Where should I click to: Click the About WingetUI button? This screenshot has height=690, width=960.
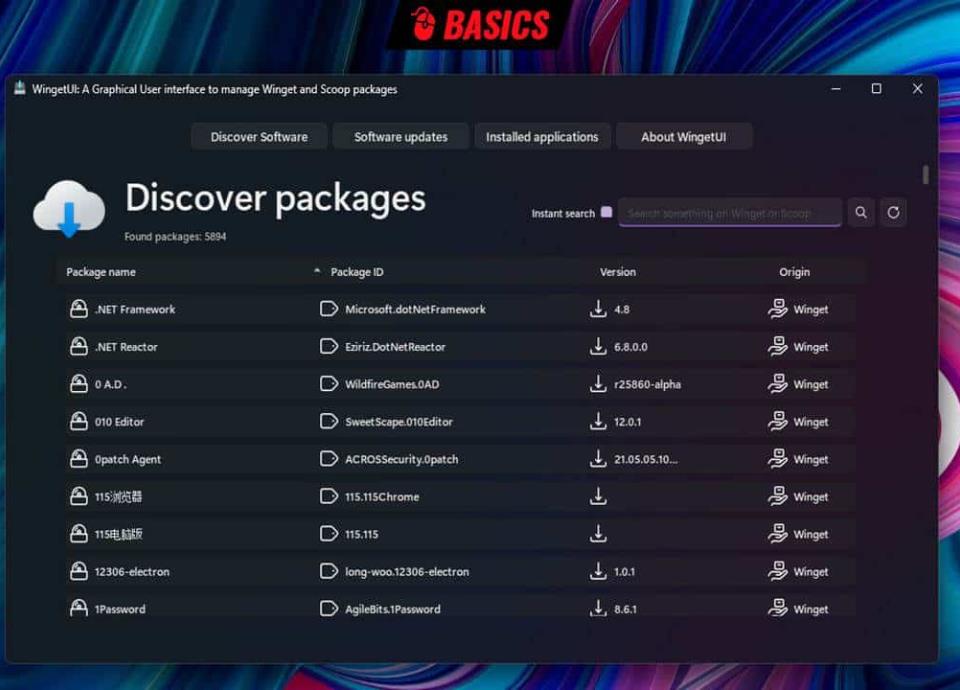point(684,137)
